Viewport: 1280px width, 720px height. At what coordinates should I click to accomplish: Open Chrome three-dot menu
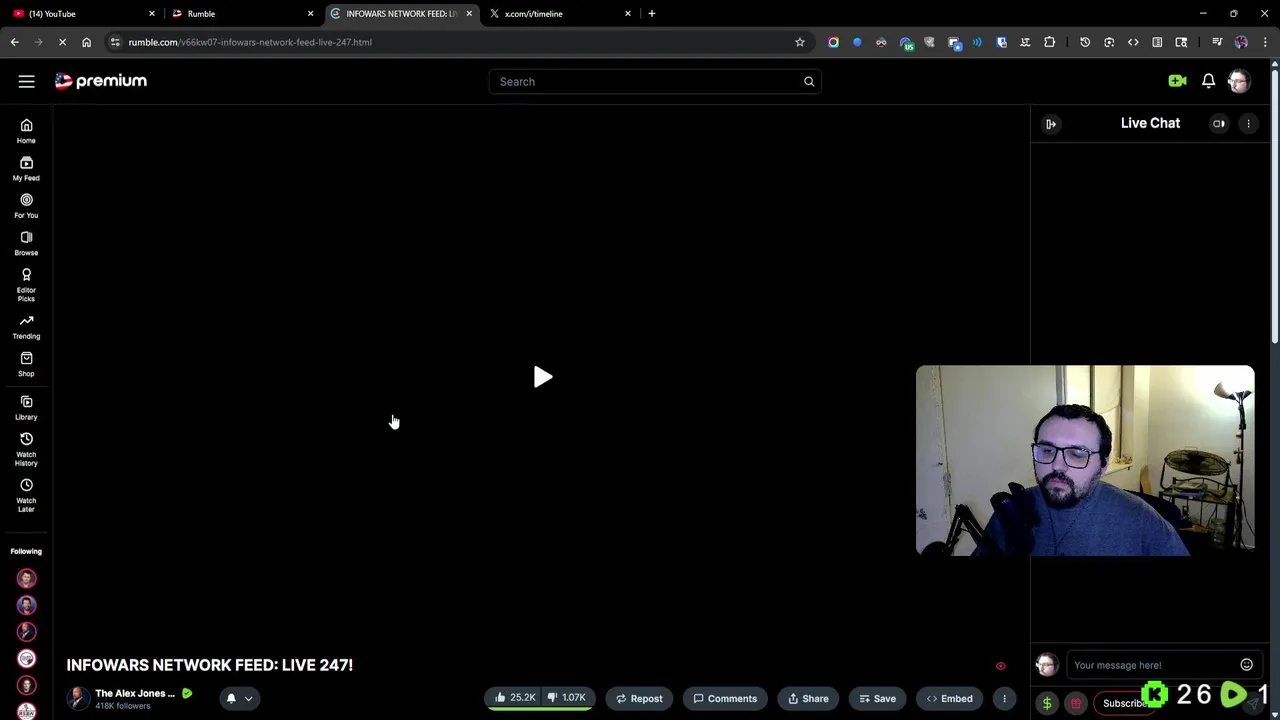click(x=1265, y=42)
